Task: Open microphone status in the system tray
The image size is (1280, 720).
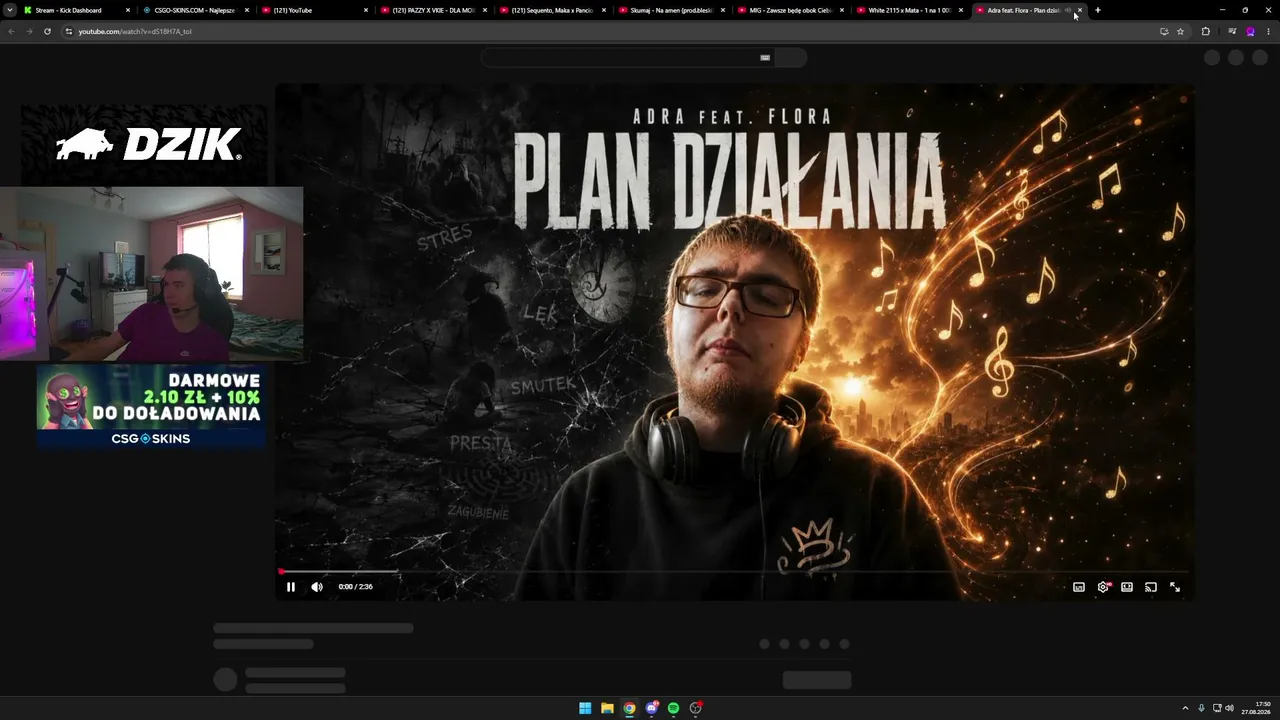Action: [1201, 708]
